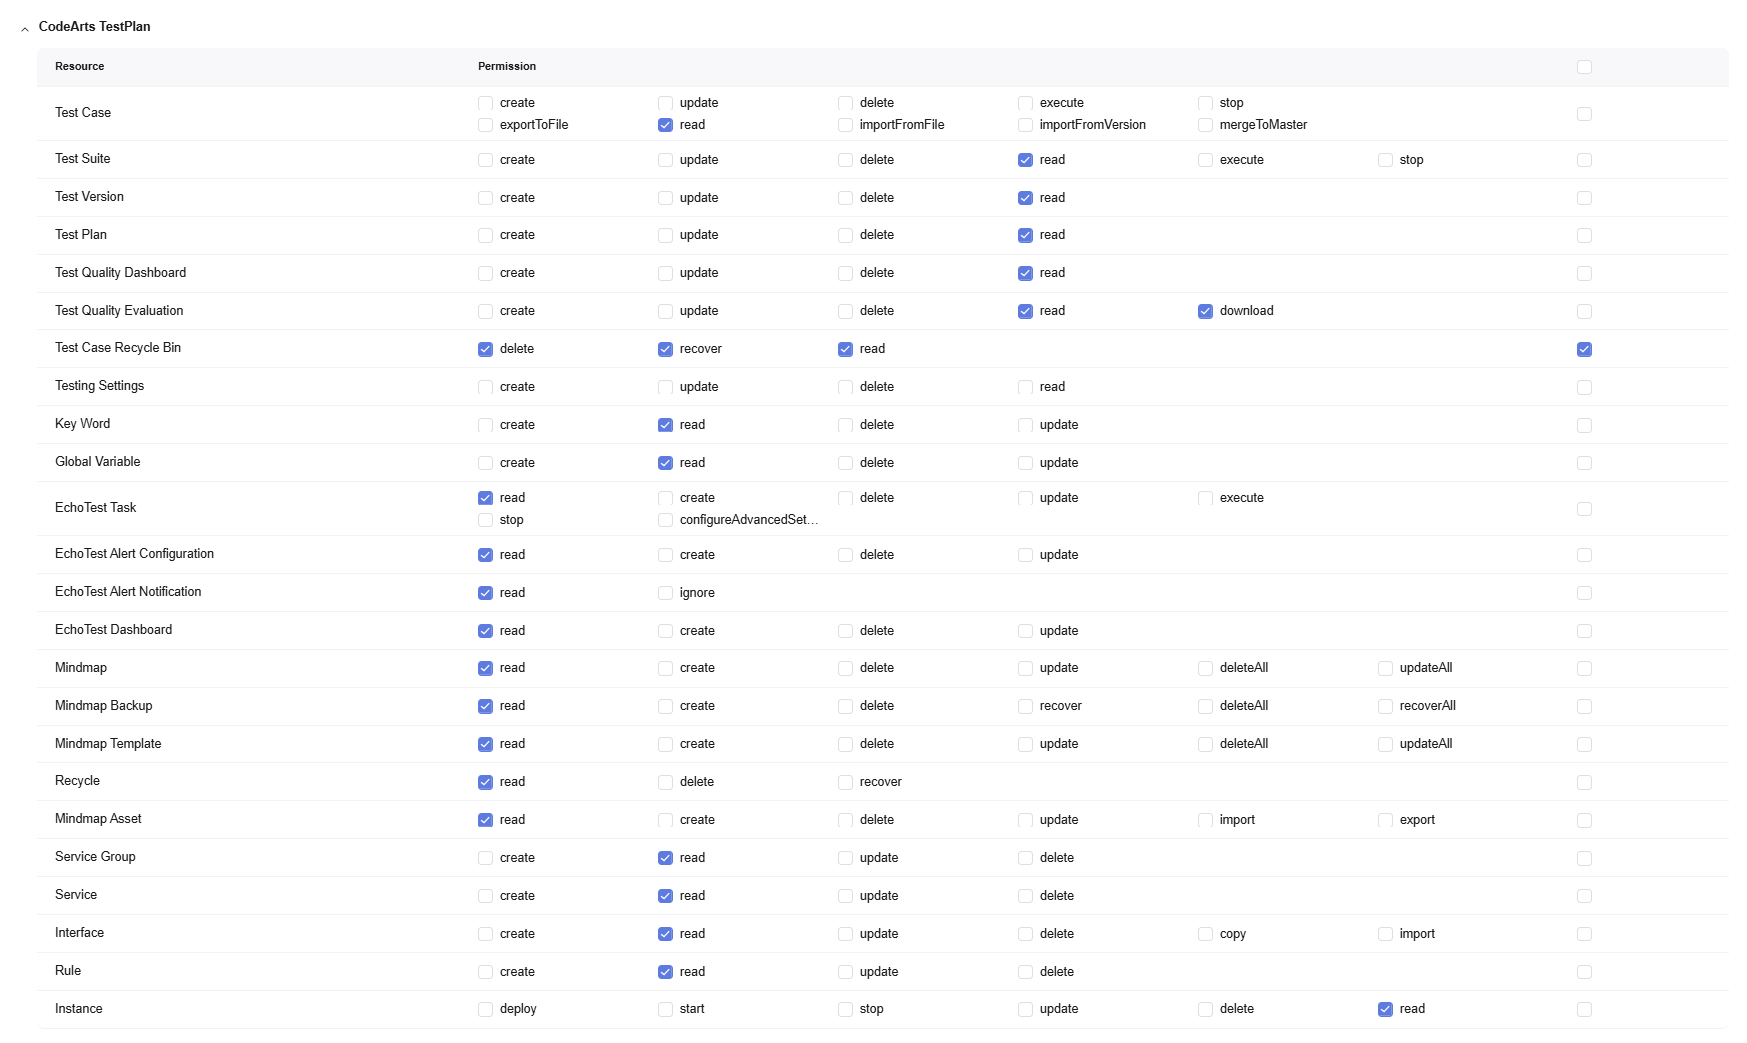Enable delete permission for Service Group
Screen dimensions: 1747x1043
[1025, 858]
